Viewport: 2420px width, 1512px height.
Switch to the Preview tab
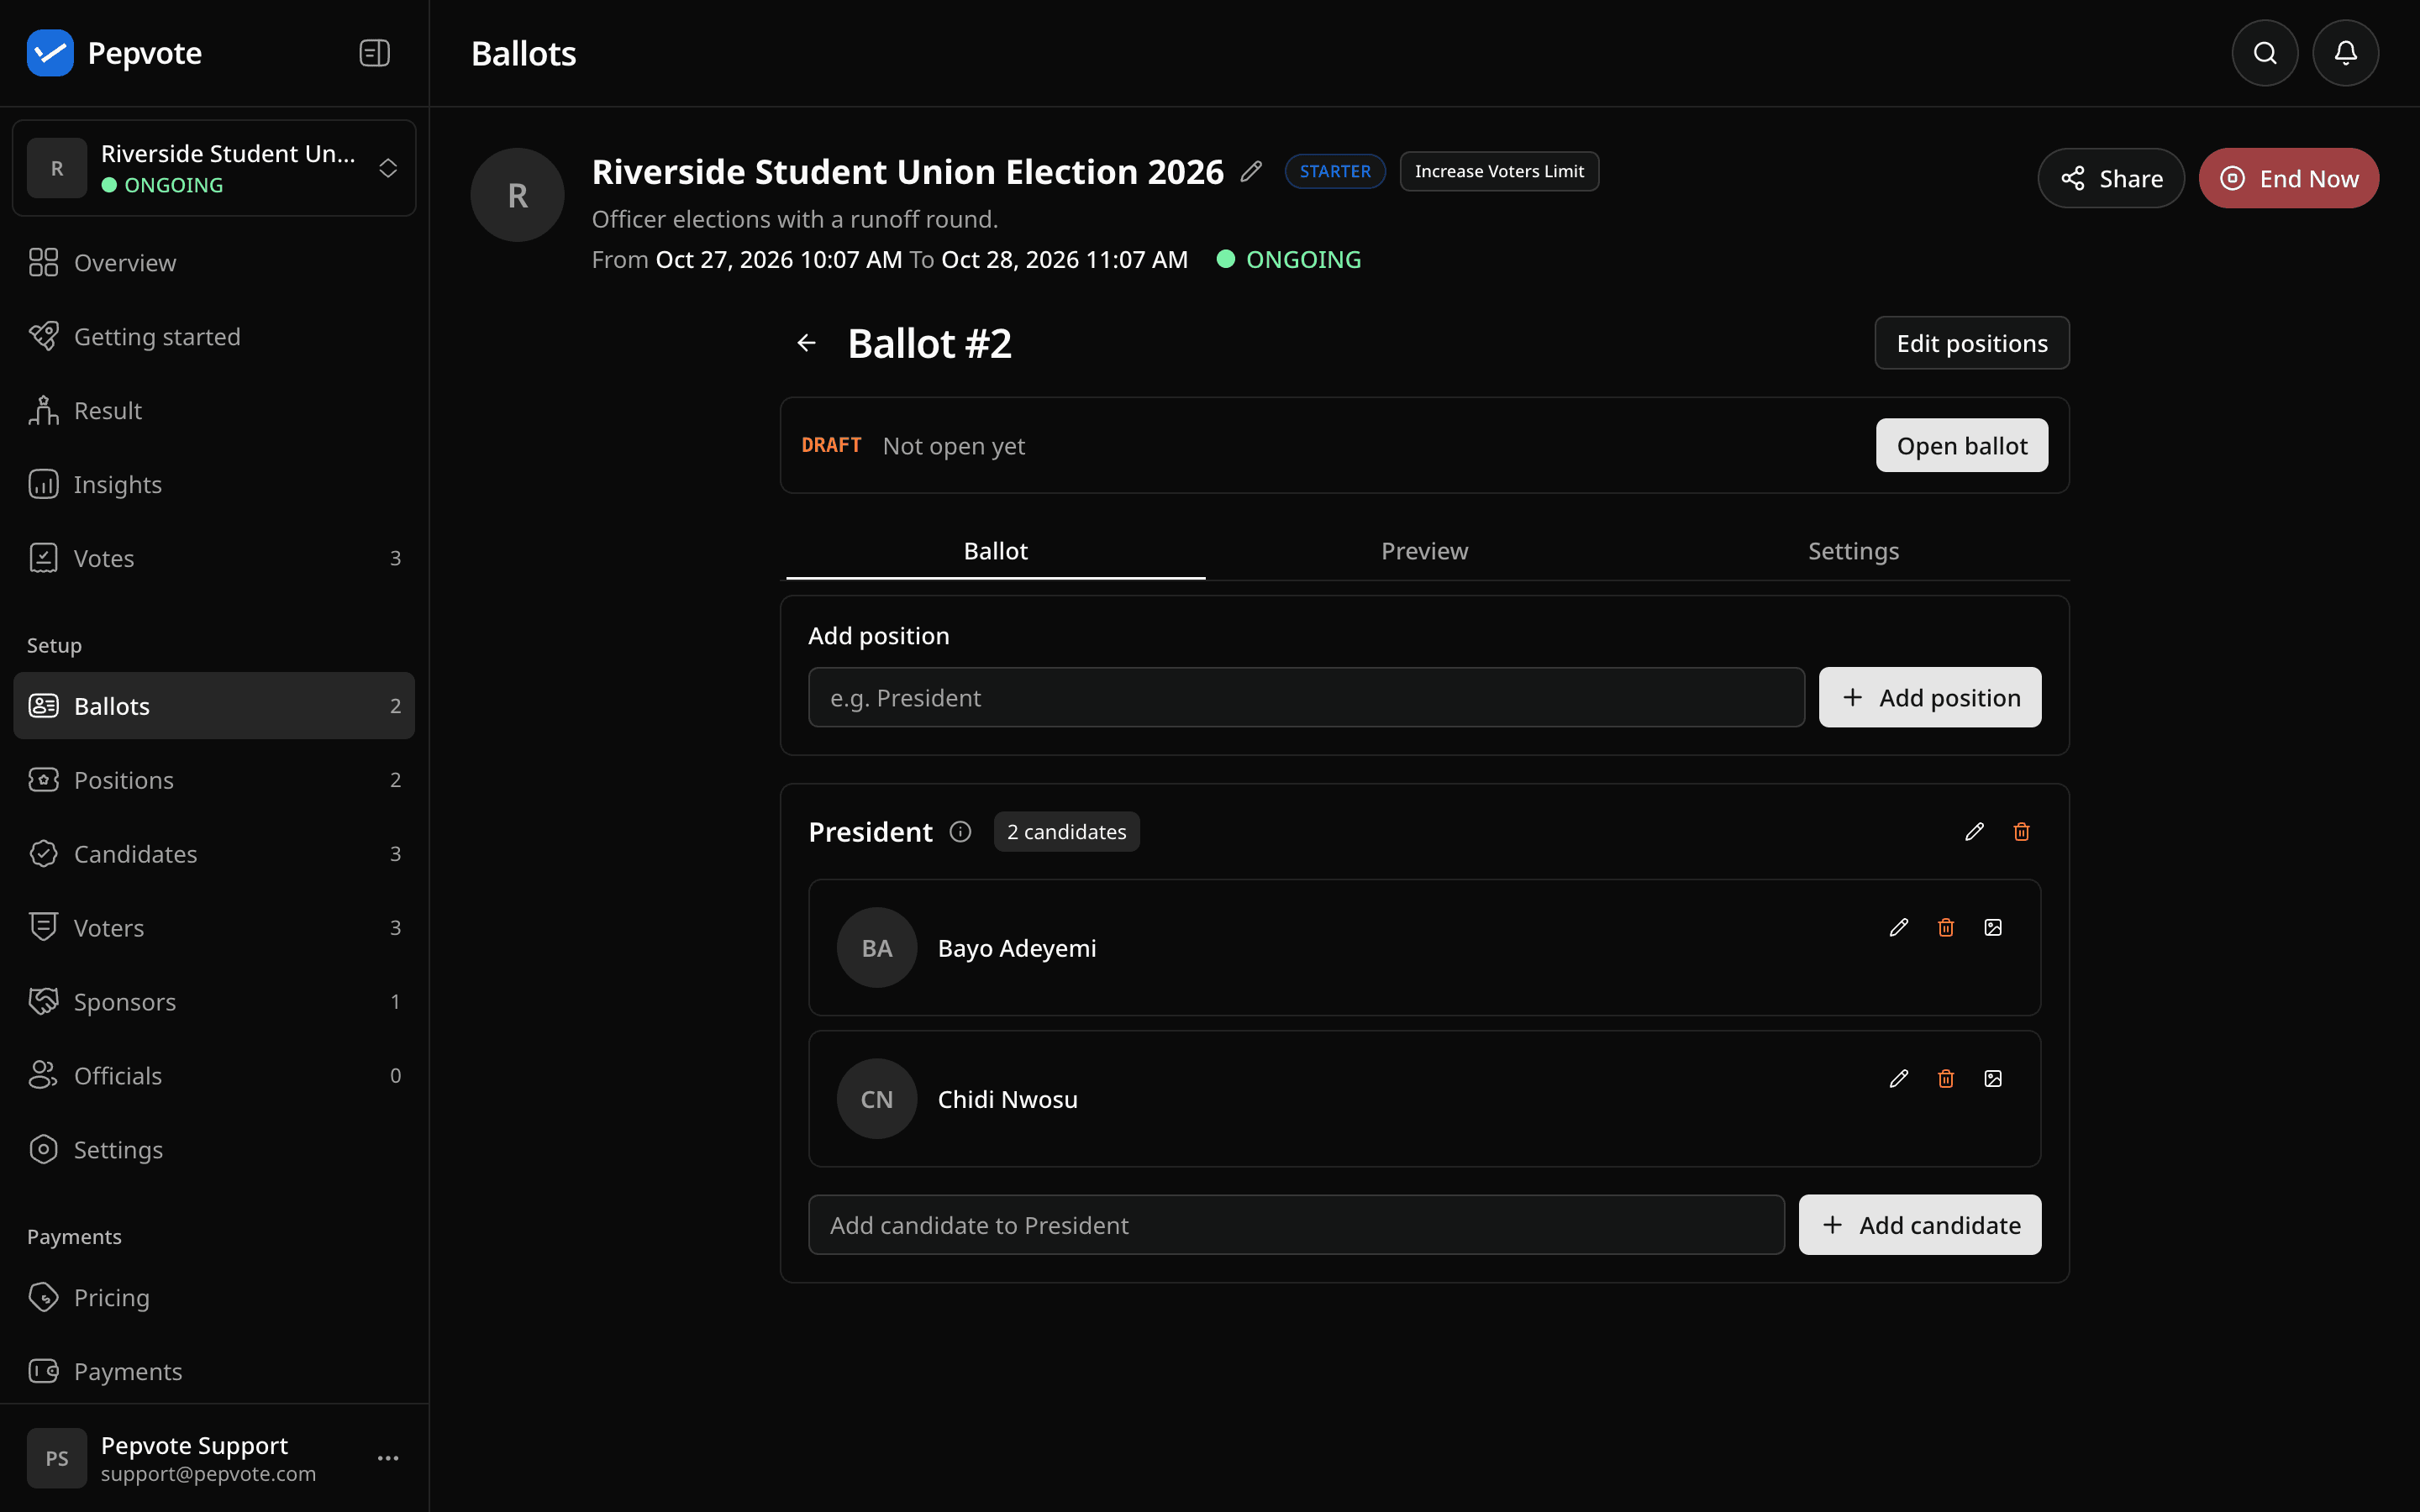click(1424, 551)
